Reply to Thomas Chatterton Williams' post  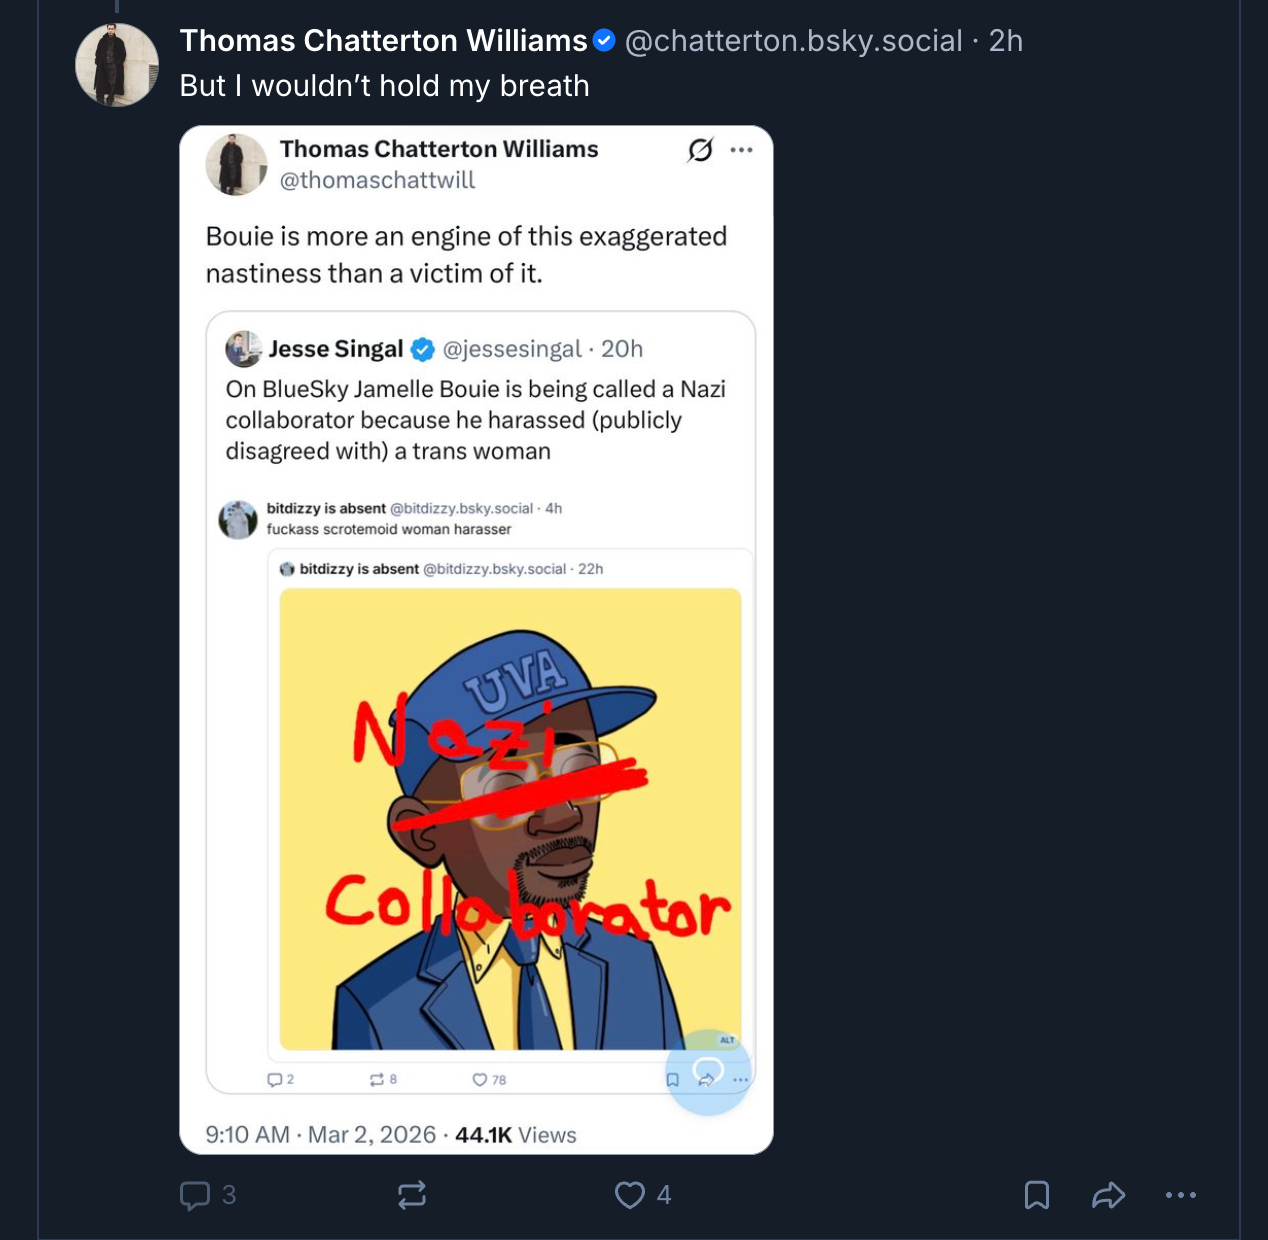click(195, 1195)
